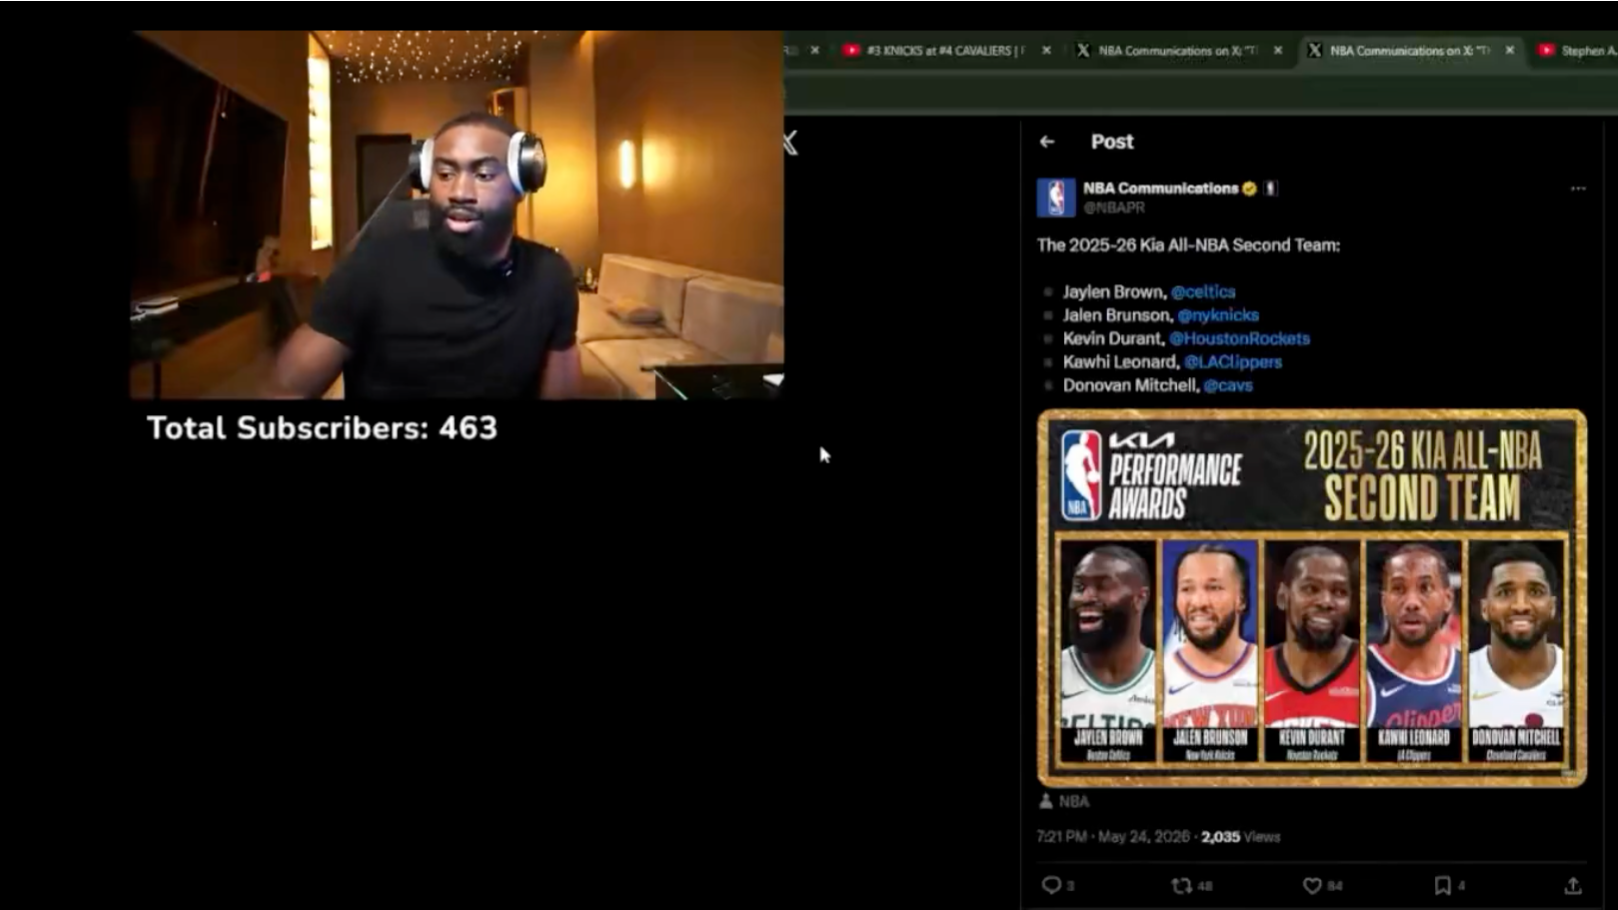
Task: Go back using the Post arrow
Action: 1047,142
